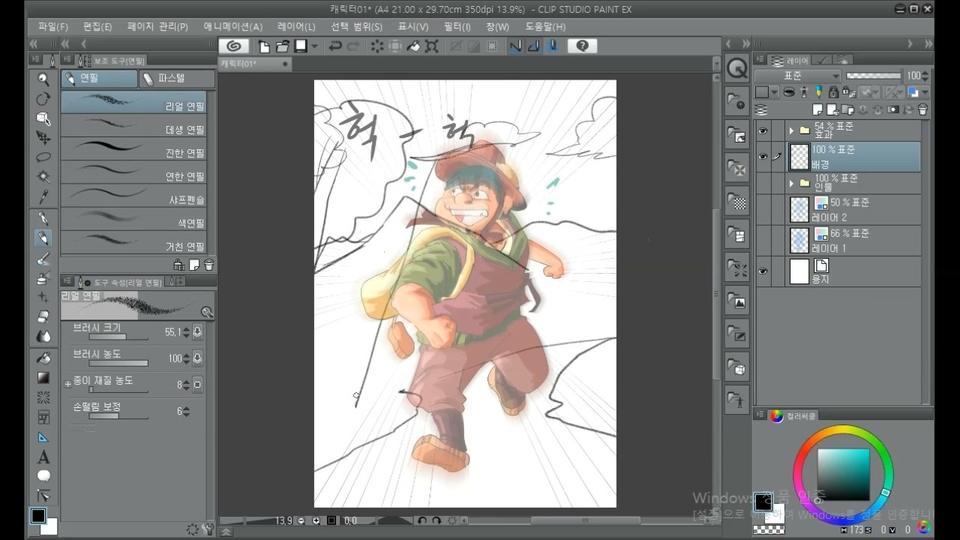Select the Ruler triangle tool
This screenshot has width=960, height=540.
point(43,437)
